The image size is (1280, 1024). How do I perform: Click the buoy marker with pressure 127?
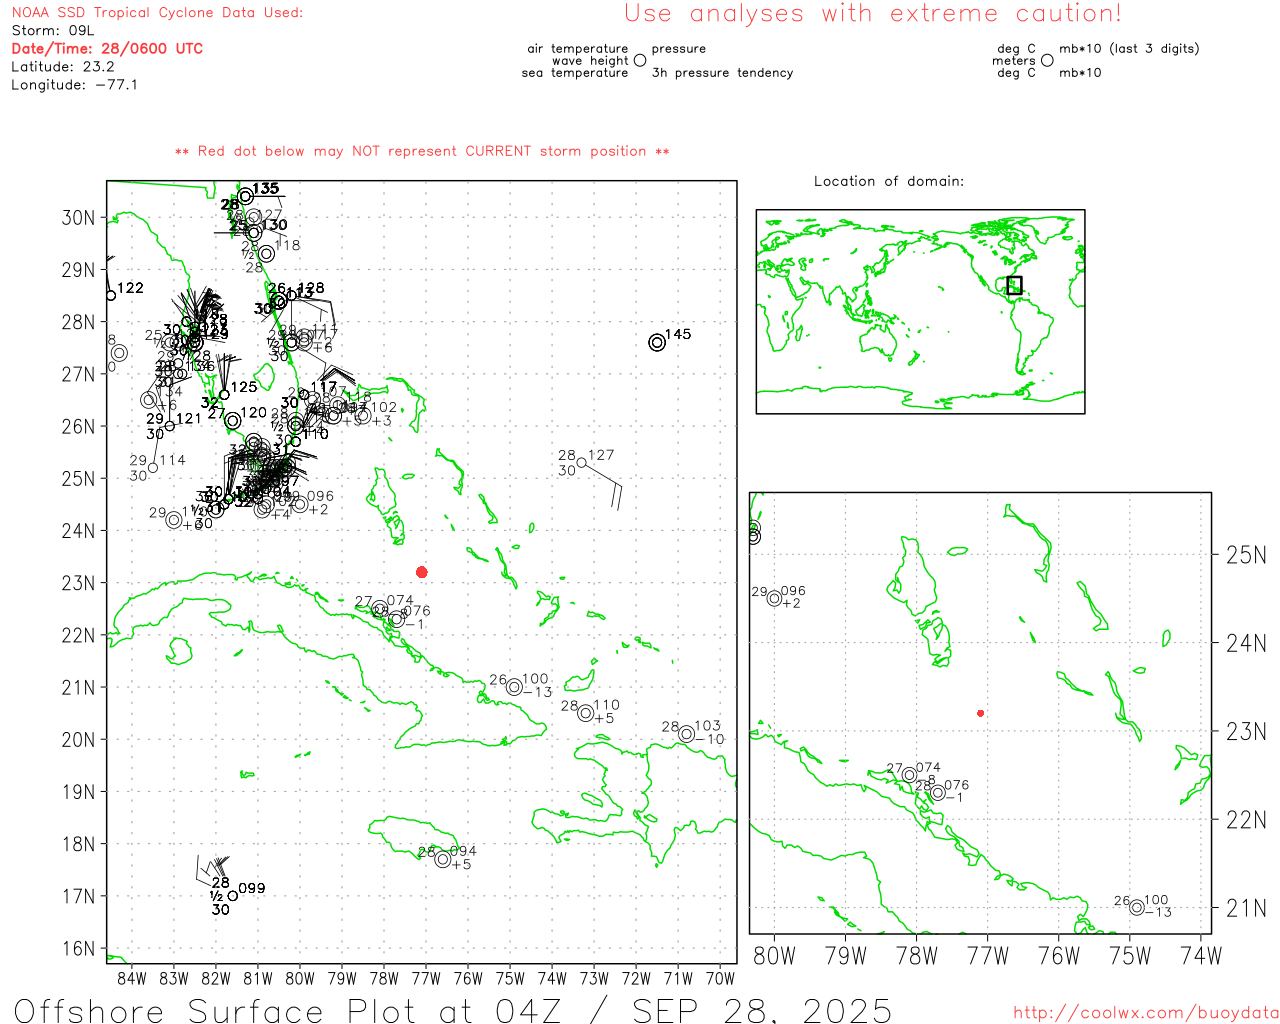(582, 462)
